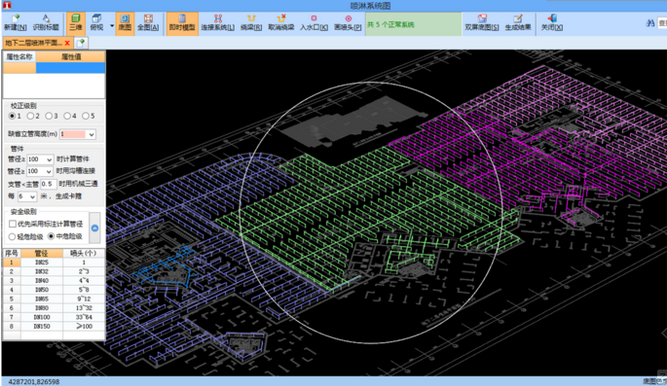
Task: Open the 管径≥ dropdown for 时计算管件
Action: coord(49,160)
